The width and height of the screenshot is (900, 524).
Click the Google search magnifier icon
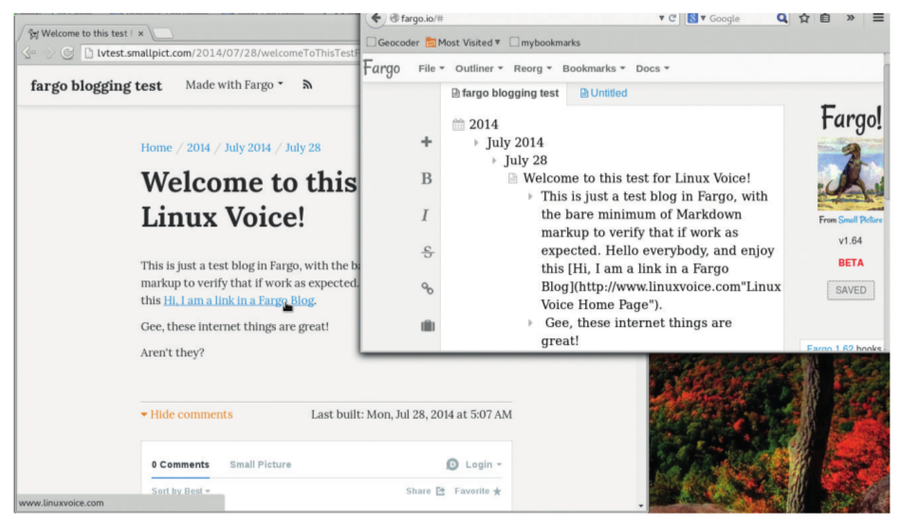pyautogui.click(x=782, y=18)
